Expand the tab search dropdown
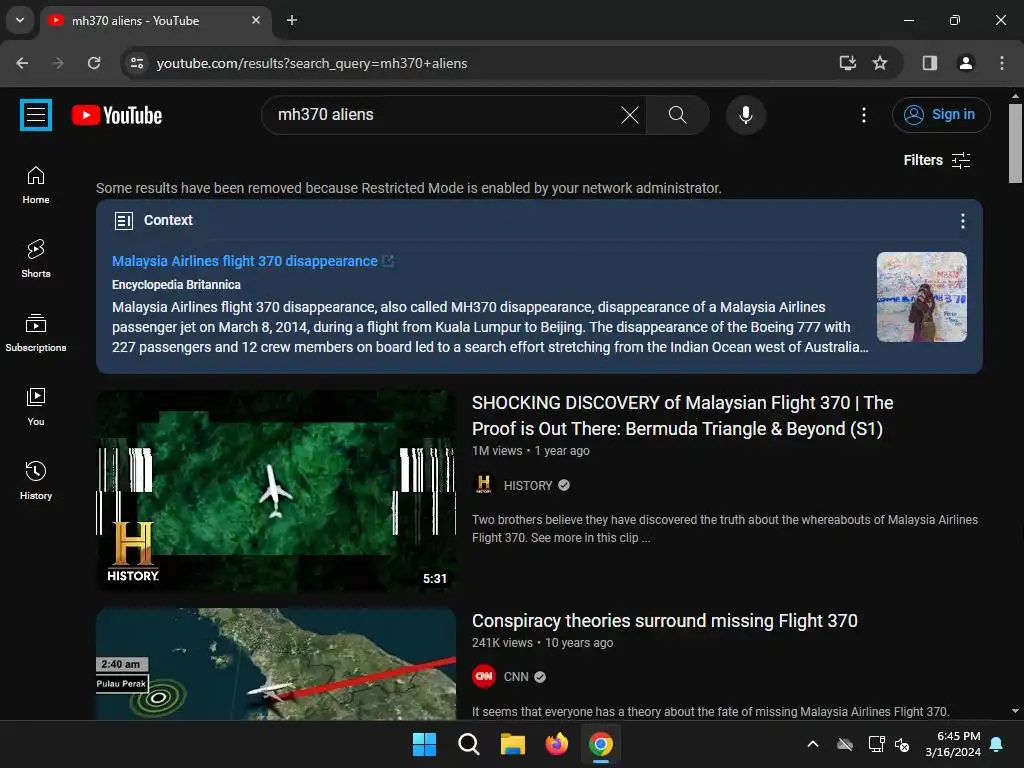This screenshot has width=1024, height=768. point(20,20)
